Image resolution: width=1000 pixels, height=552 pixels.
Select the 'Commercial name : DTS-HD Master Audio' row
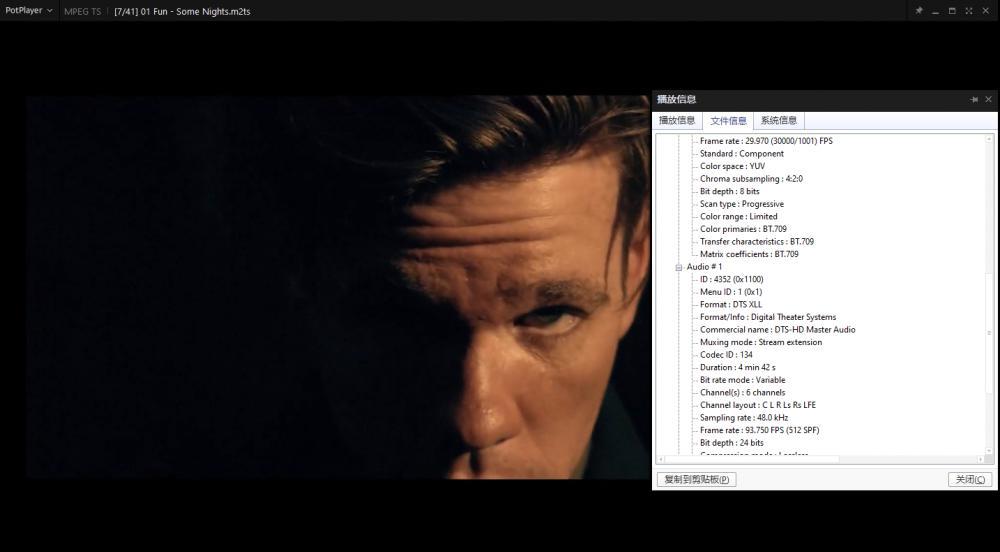pyautogui.click(x=777, y=330)
